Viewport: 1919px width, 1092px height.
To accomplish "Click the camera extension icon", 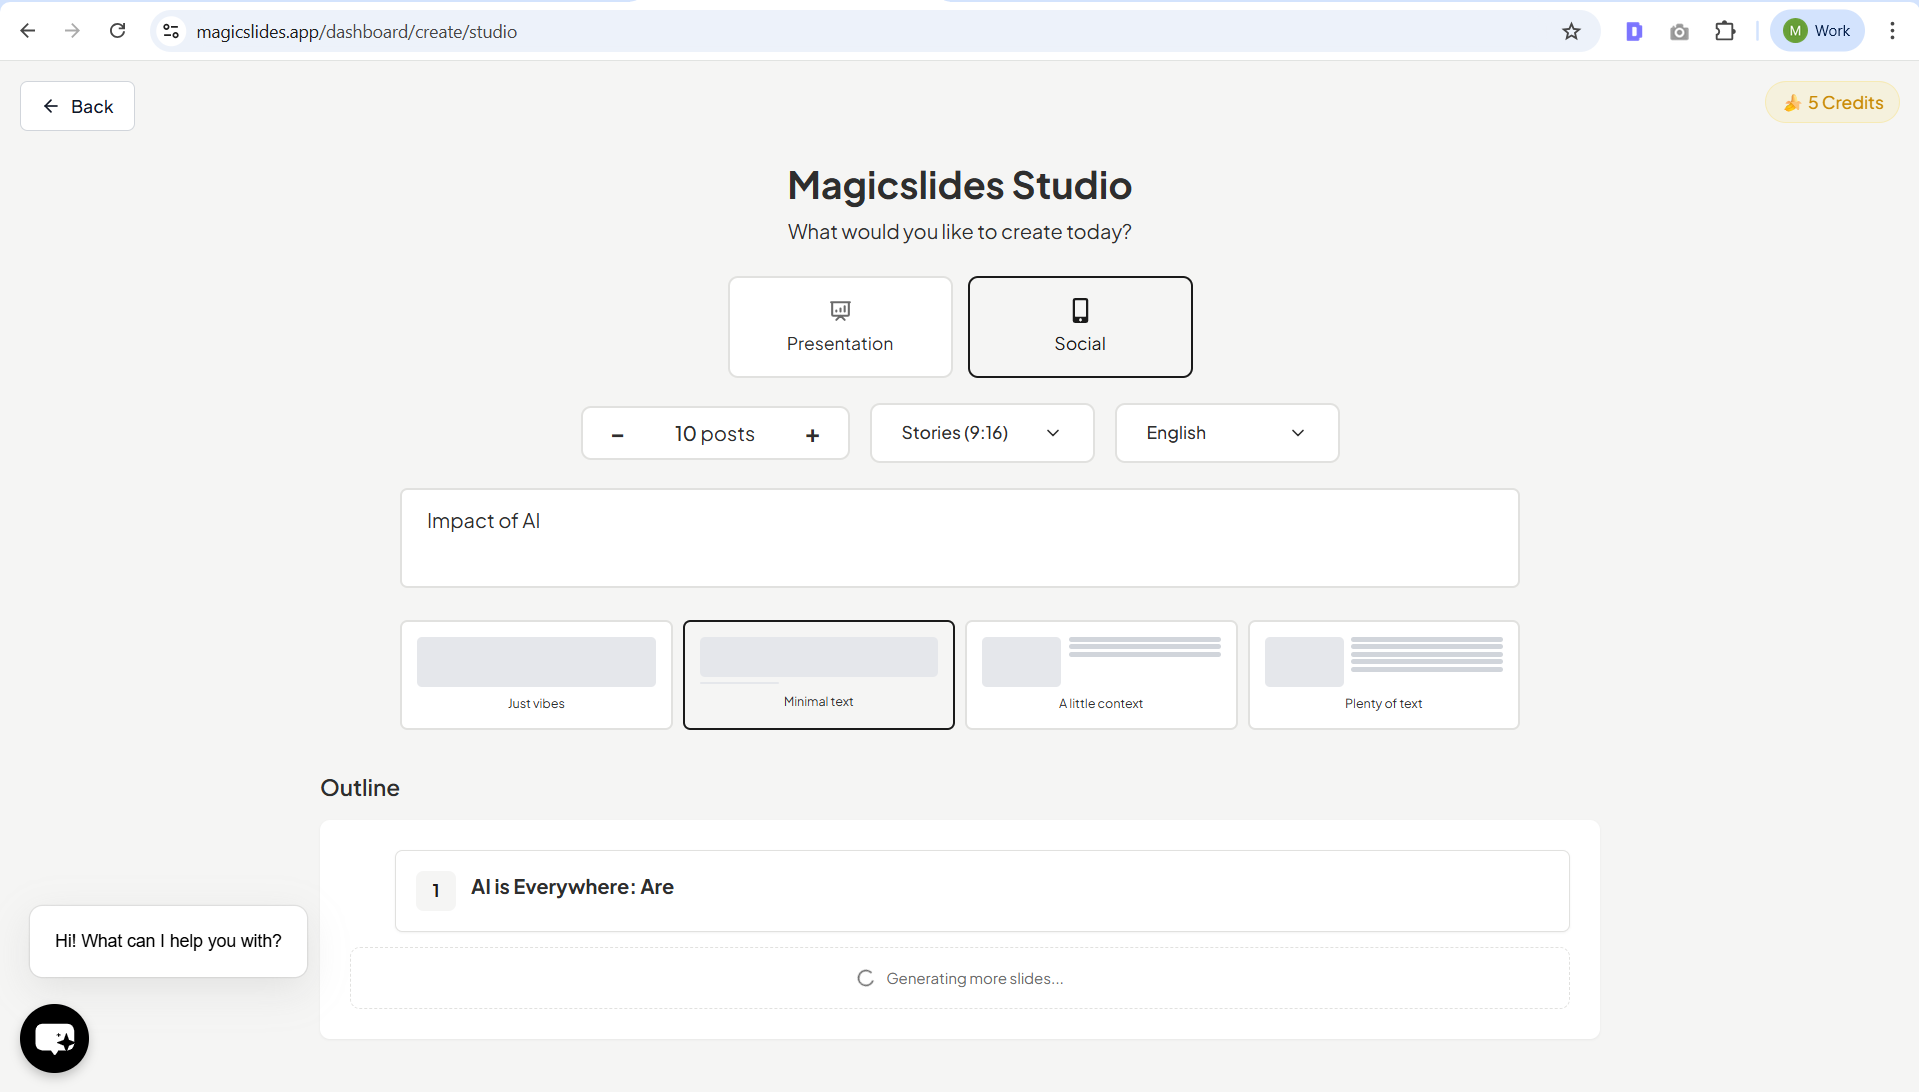I will pyautogui.click(x=1679, y=31).
